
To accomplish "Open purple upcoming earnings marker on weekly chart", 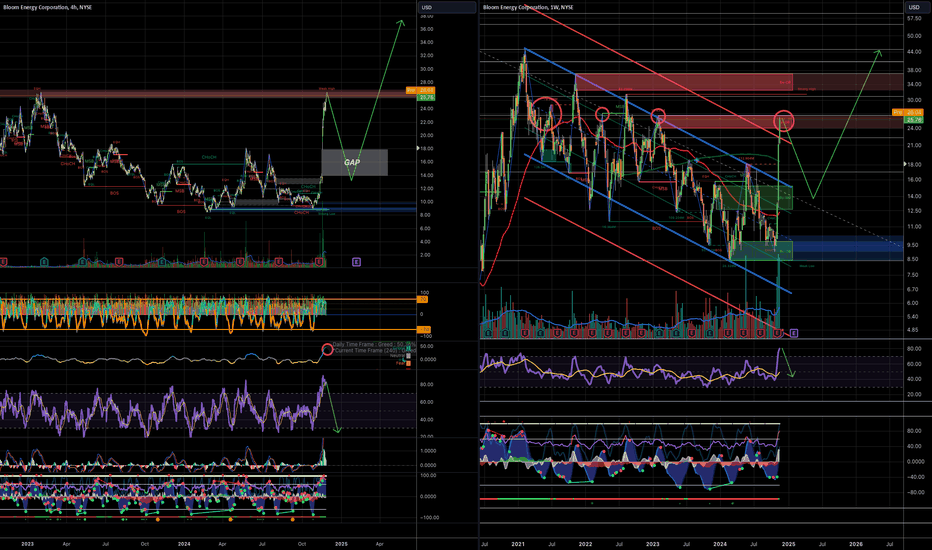I will click(x=794, y=333).
